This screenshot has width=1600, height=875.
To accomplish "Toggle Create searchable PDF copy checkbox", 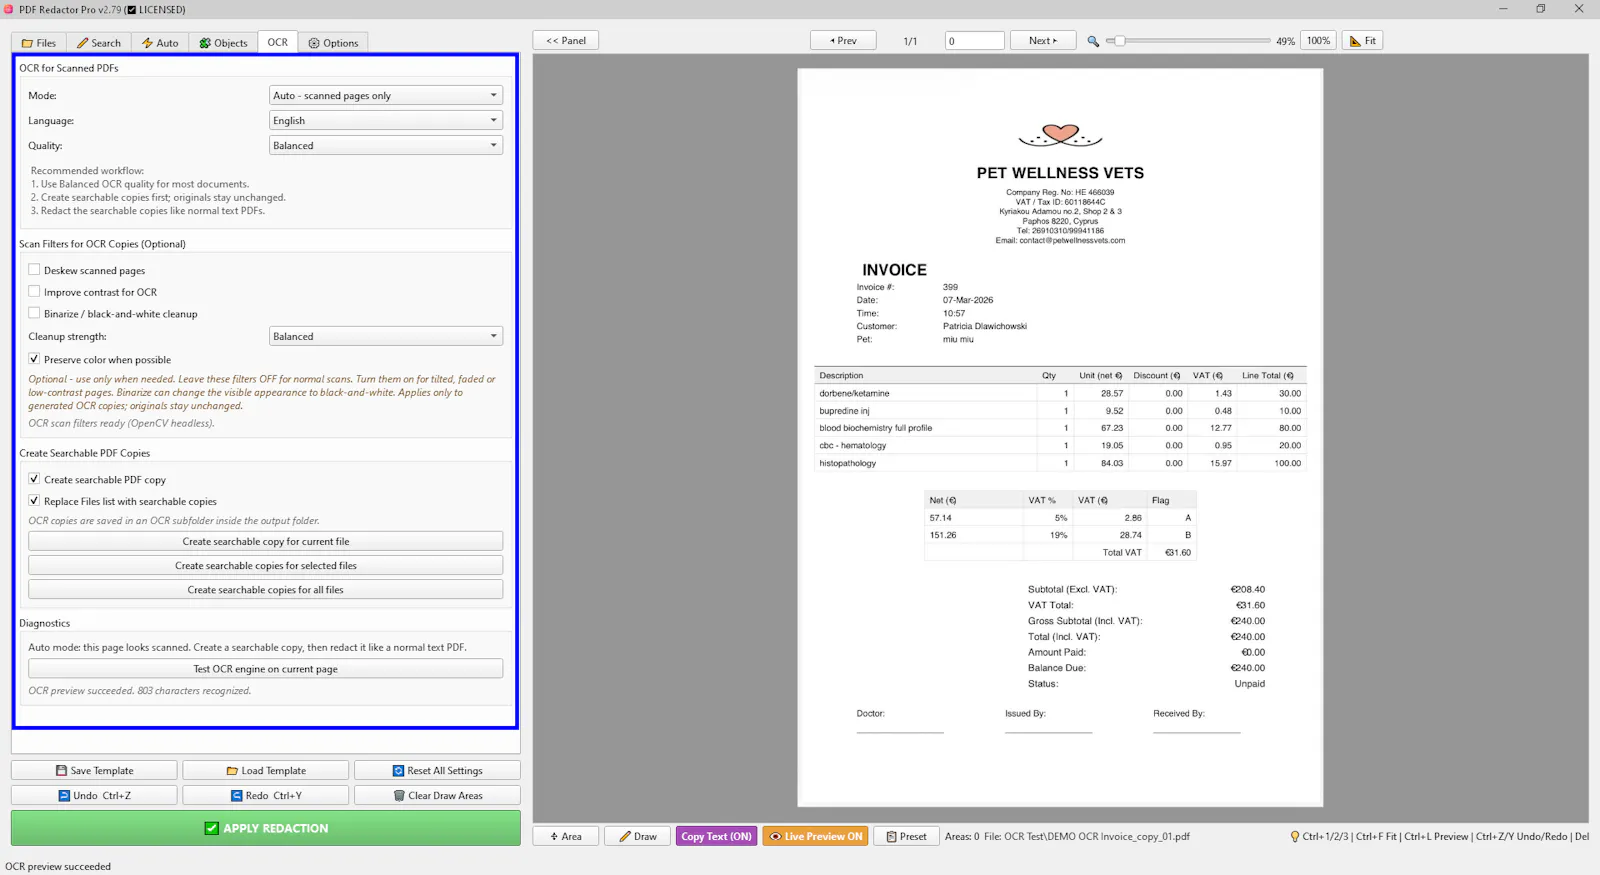I will (x=34, y=479).
